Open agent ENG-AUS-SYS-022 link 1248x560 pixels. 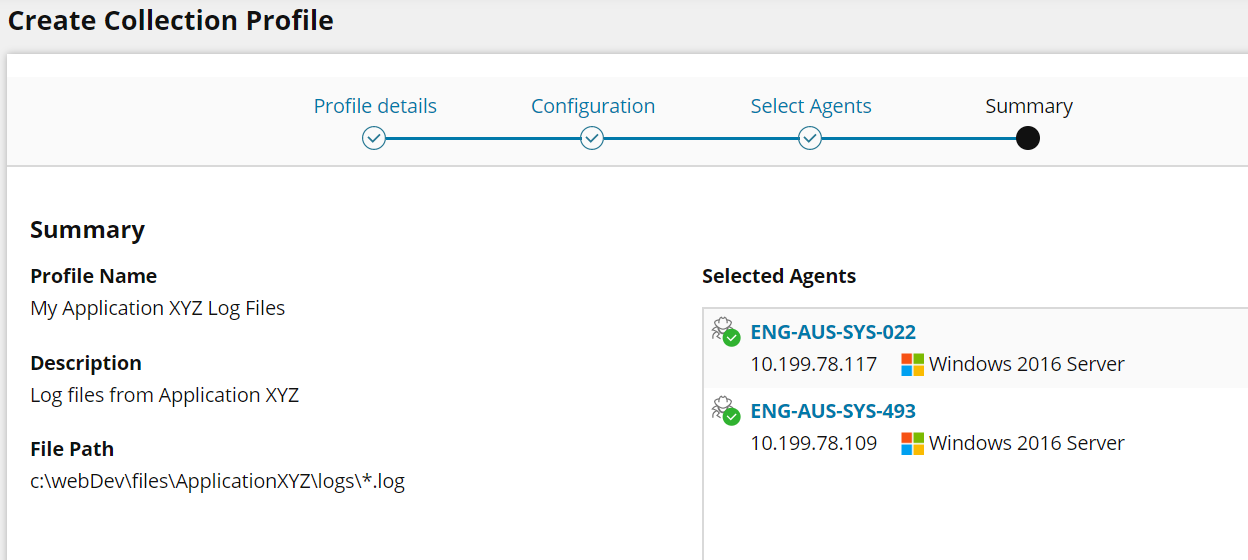click(x=833, y=332)
